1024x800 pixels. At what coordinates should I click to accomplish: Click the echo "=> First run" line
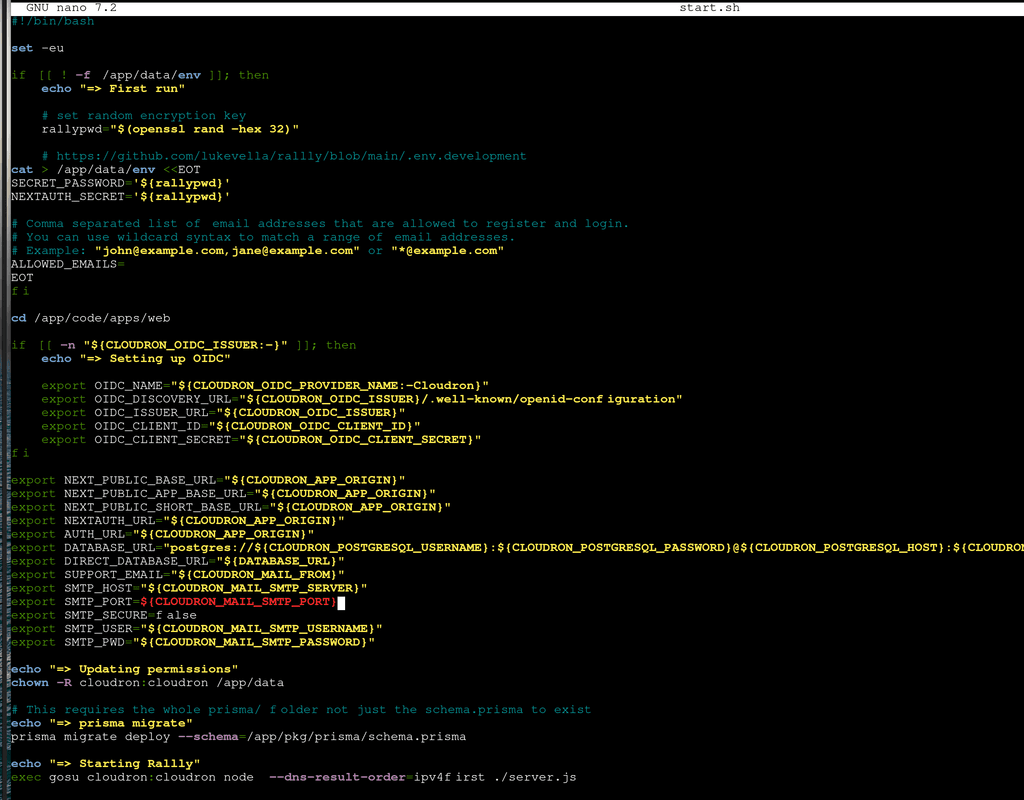point(110,88)
